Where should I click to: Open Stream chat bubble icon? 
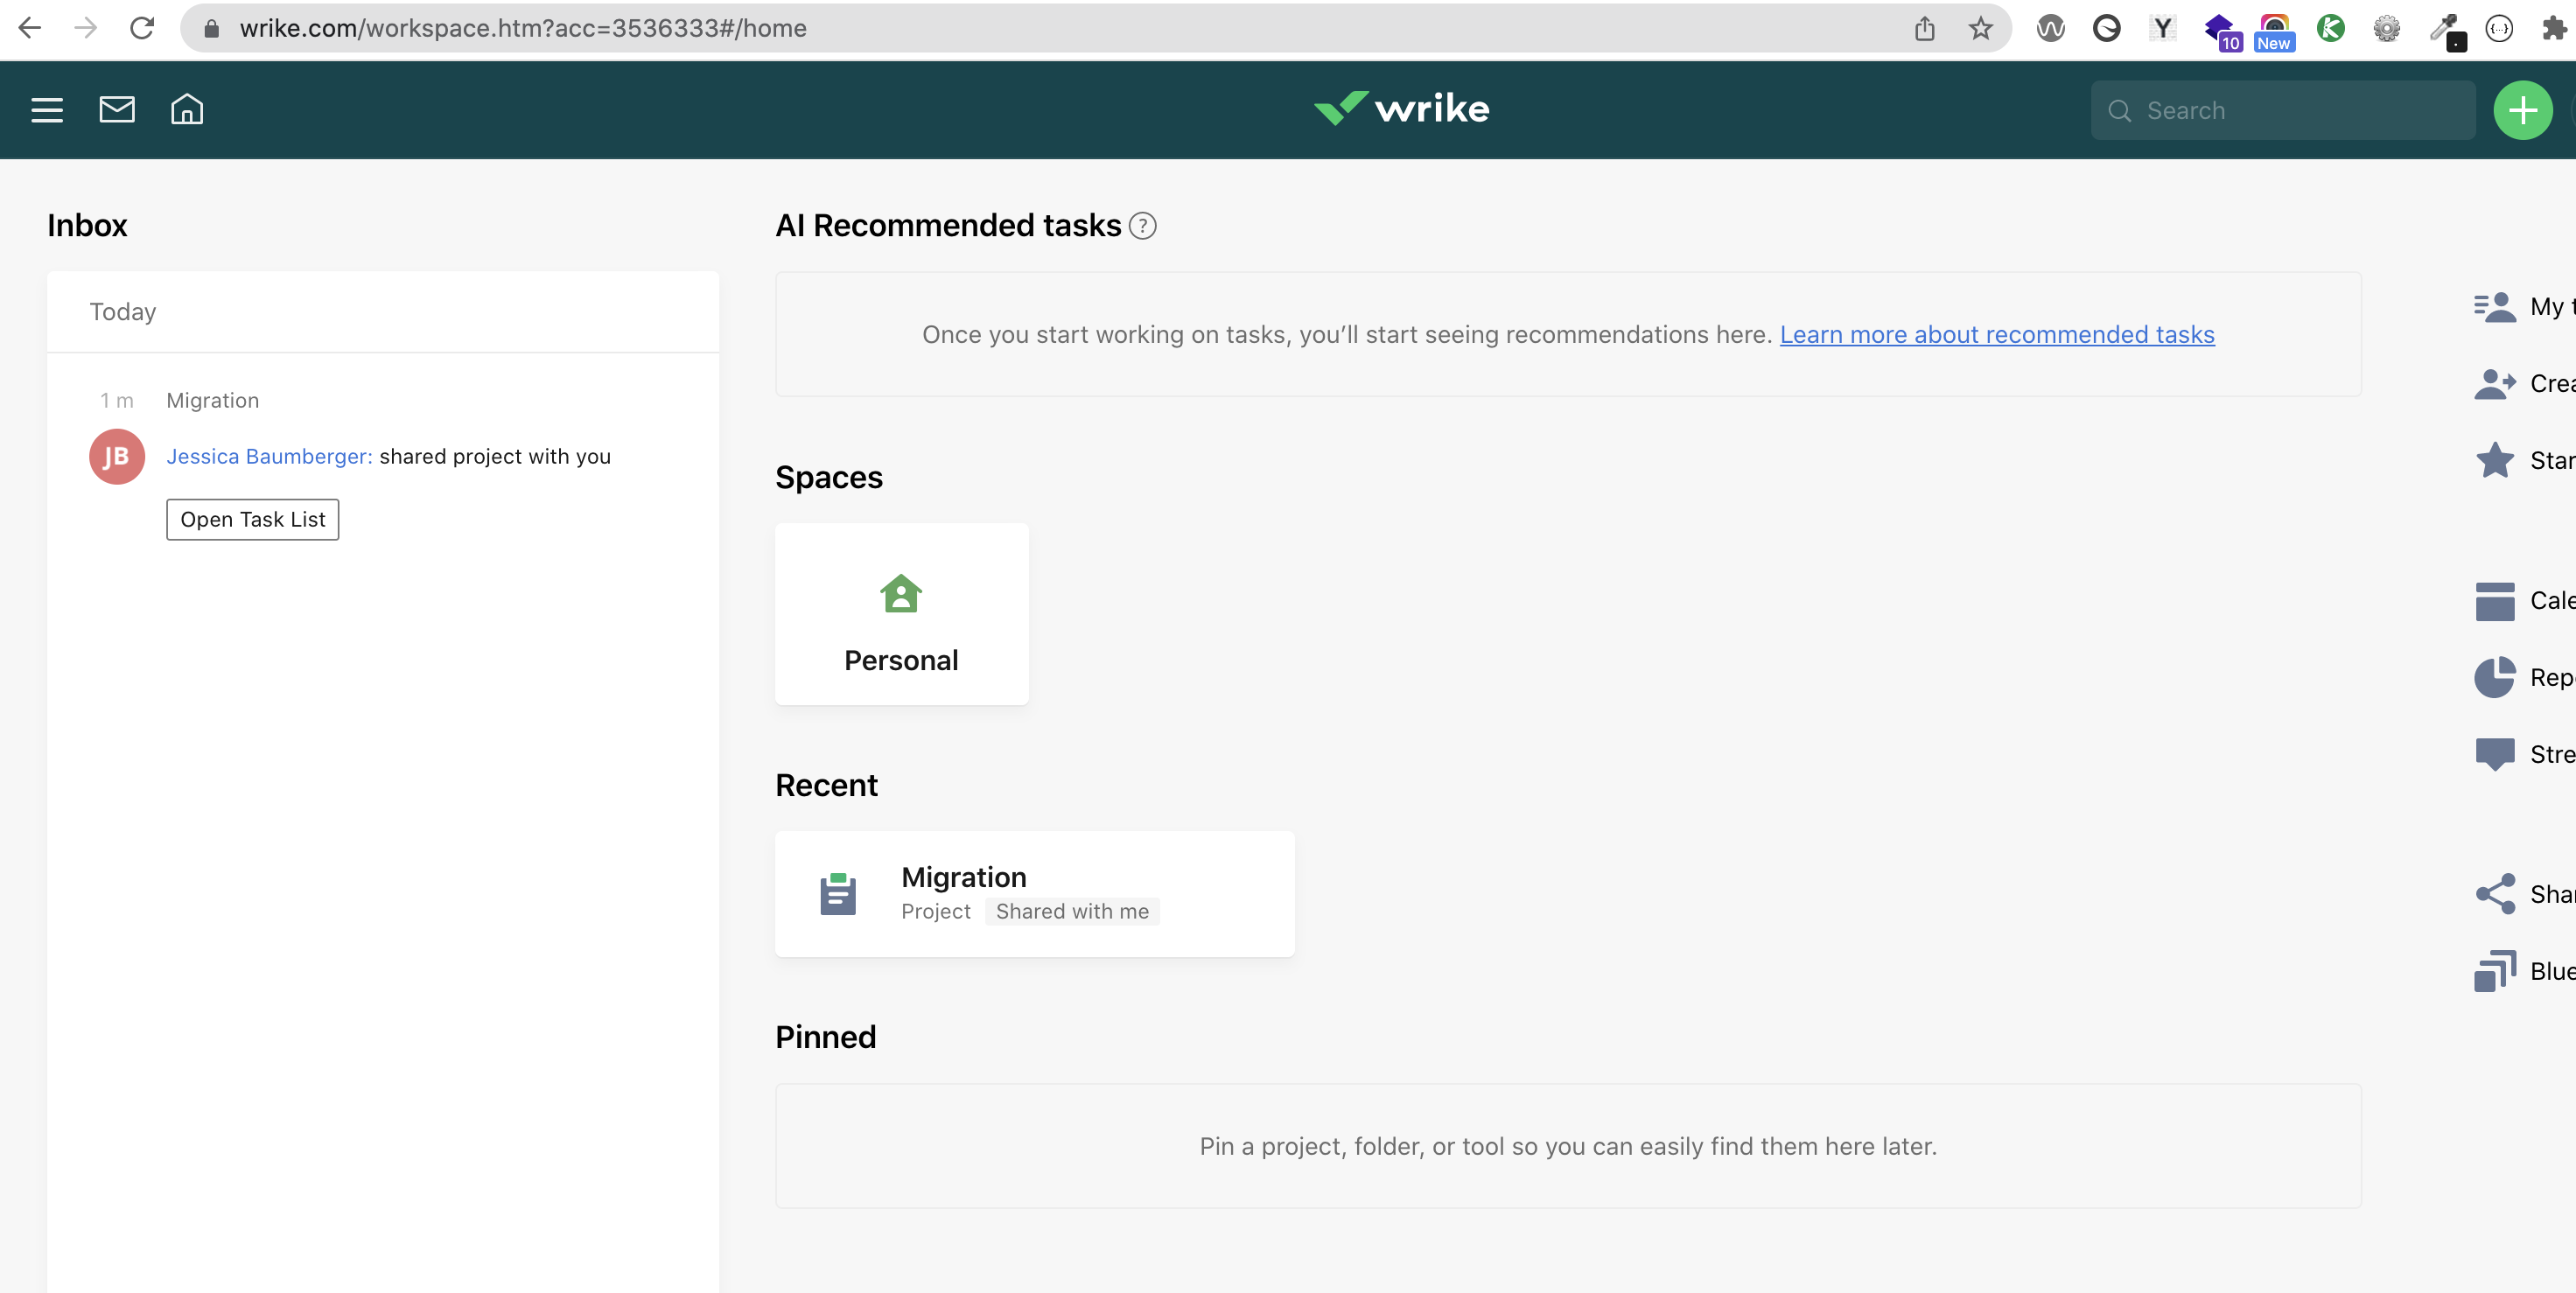(x=2495, y=755)
